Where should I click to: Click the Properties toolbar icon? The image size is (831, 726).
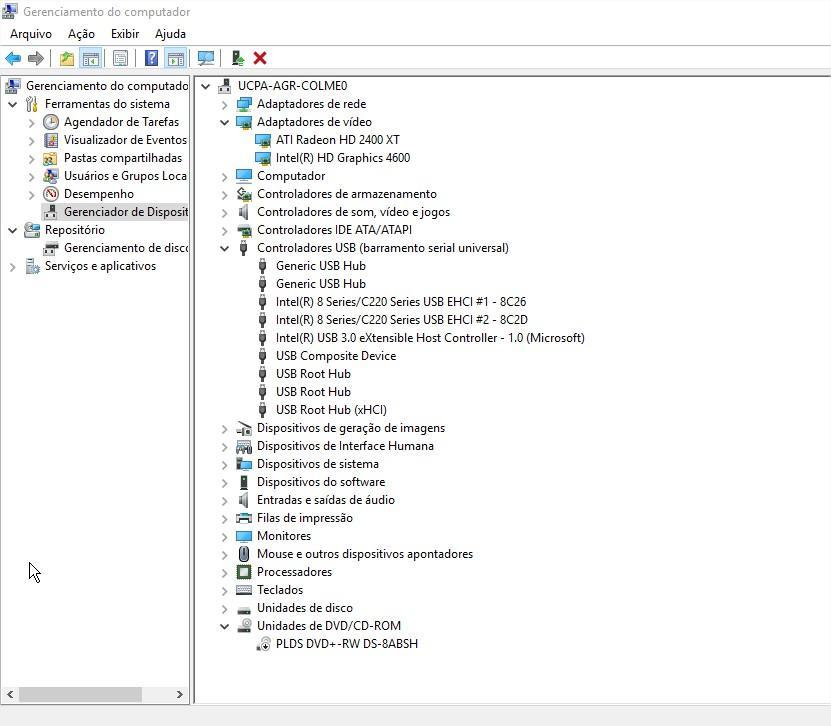(121, 58)
